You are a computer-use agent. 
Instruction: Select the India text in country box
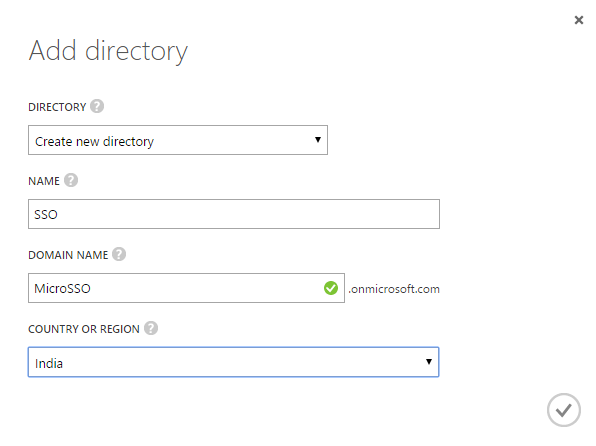(49, 363)
